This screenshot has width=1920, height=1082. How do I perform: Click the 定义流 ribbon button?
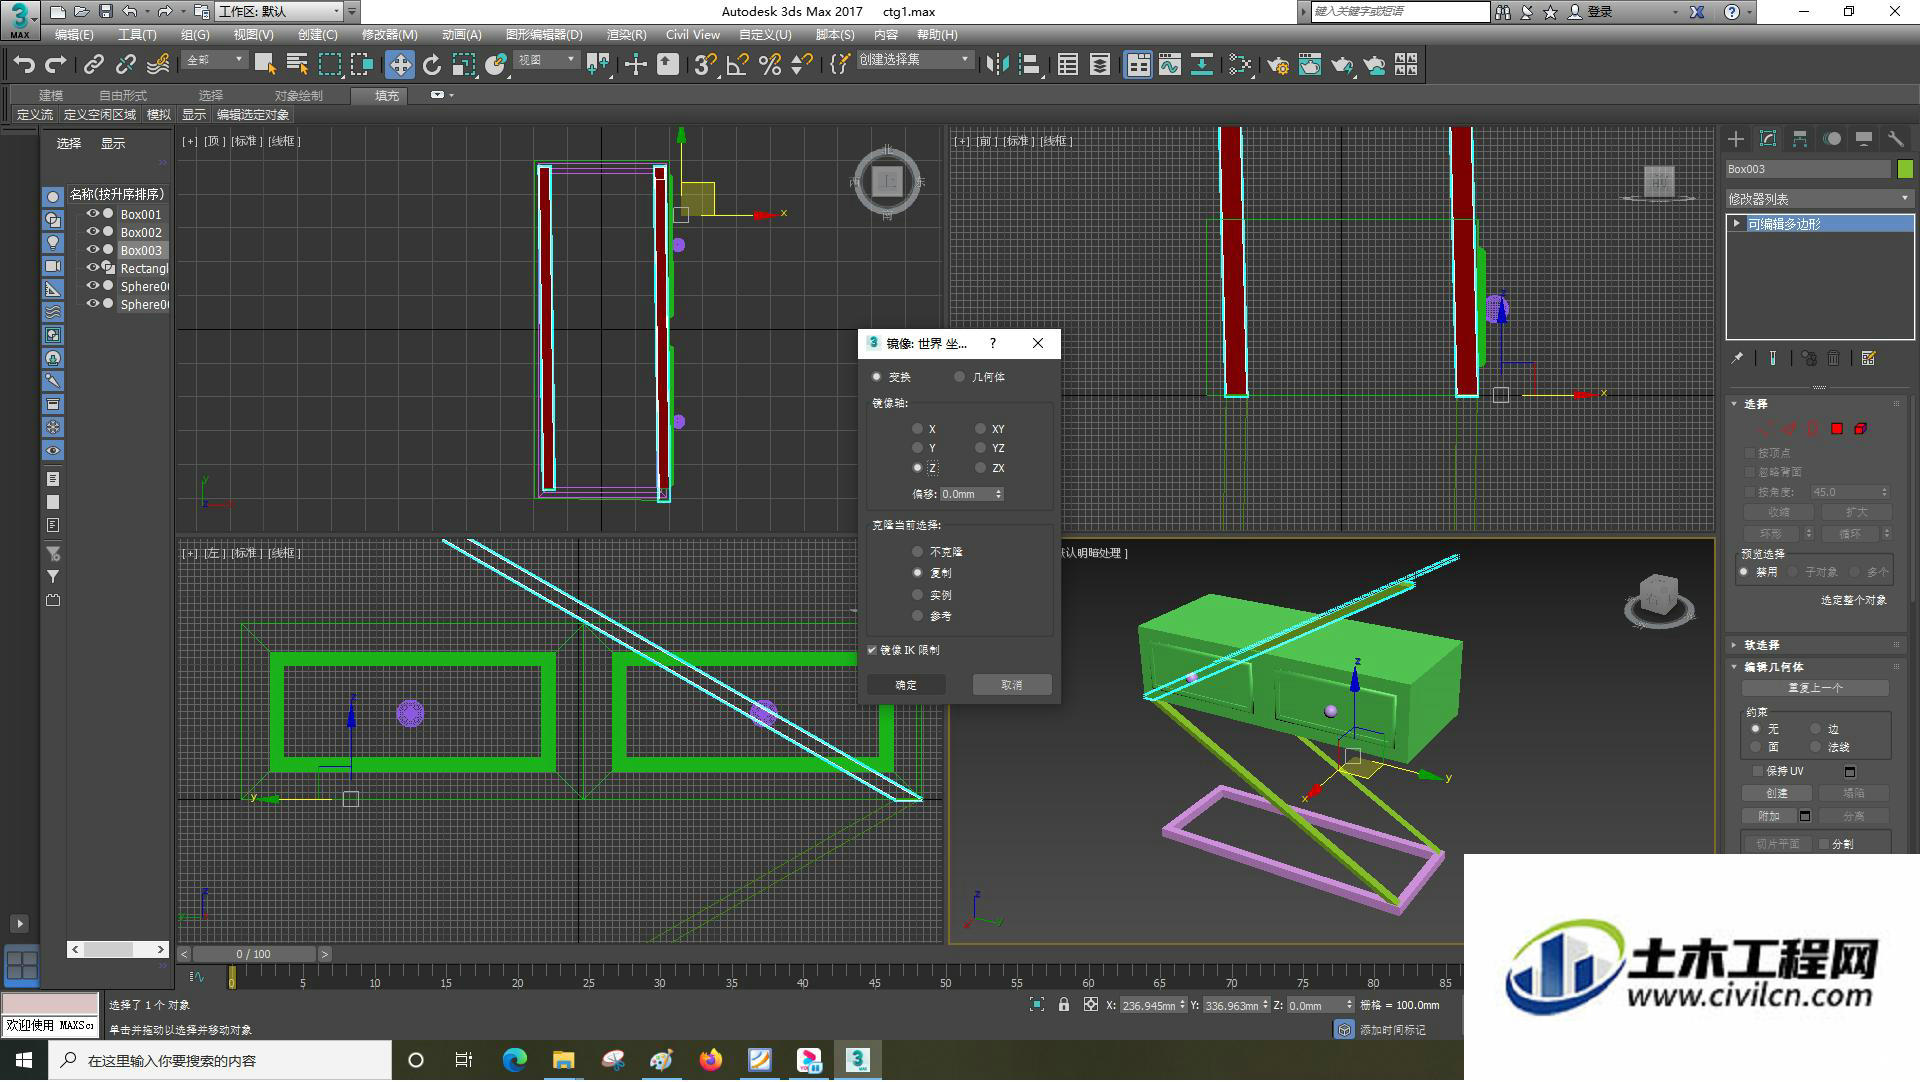pyautogui.click(x=35, y=115)
